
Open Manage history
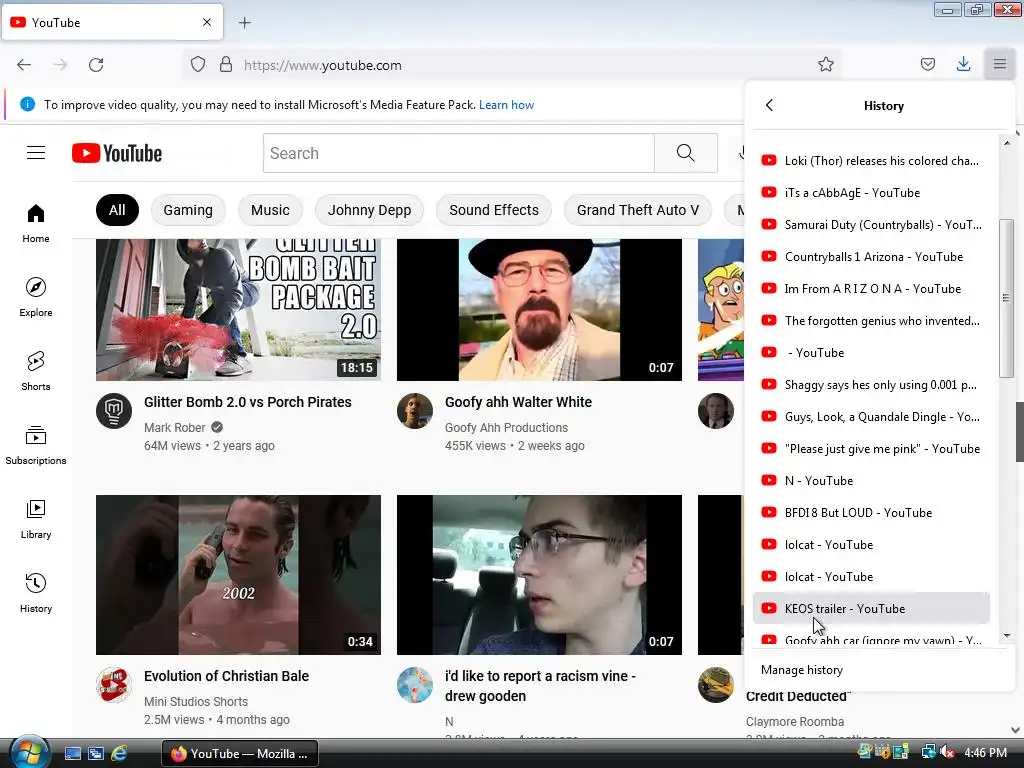pyautogui.click(x=801, y=669)
